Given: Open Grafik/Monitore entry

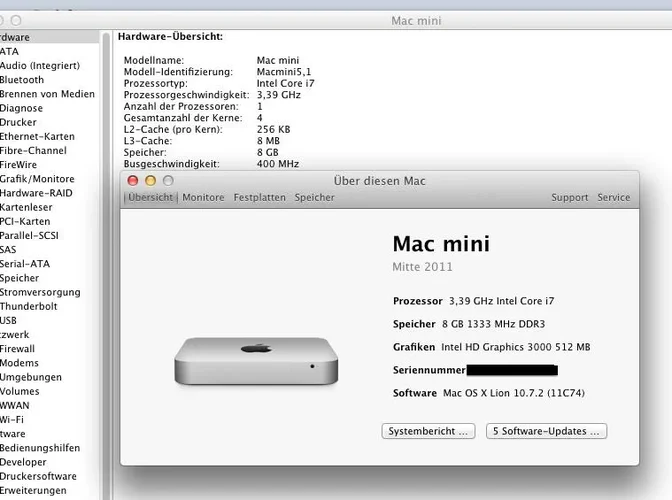Looking at the screenshot, I should pyautogui.click(x=37, y=179).
